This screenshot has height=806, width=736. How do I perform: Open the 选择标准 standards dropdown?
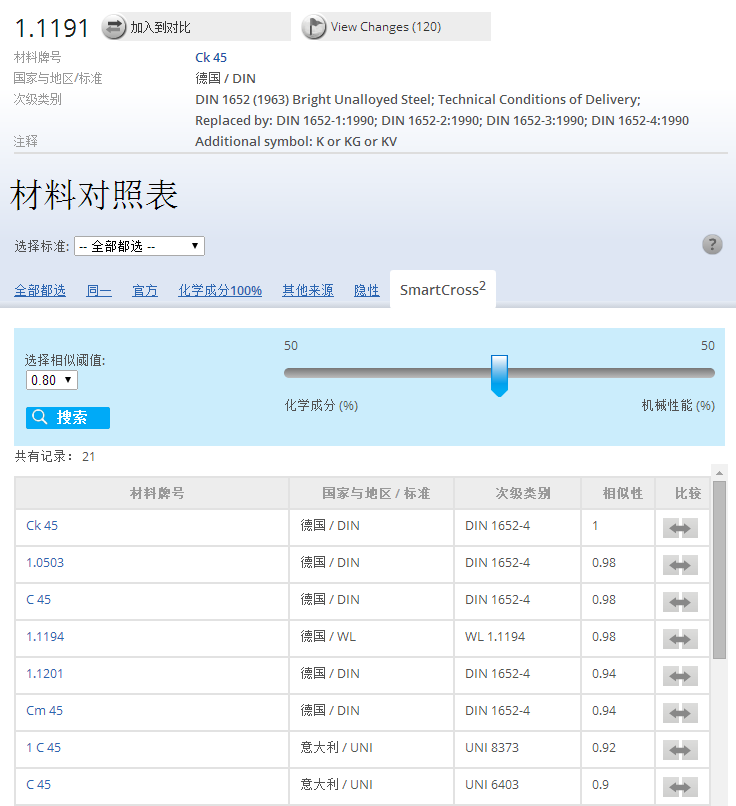(140, 246)
